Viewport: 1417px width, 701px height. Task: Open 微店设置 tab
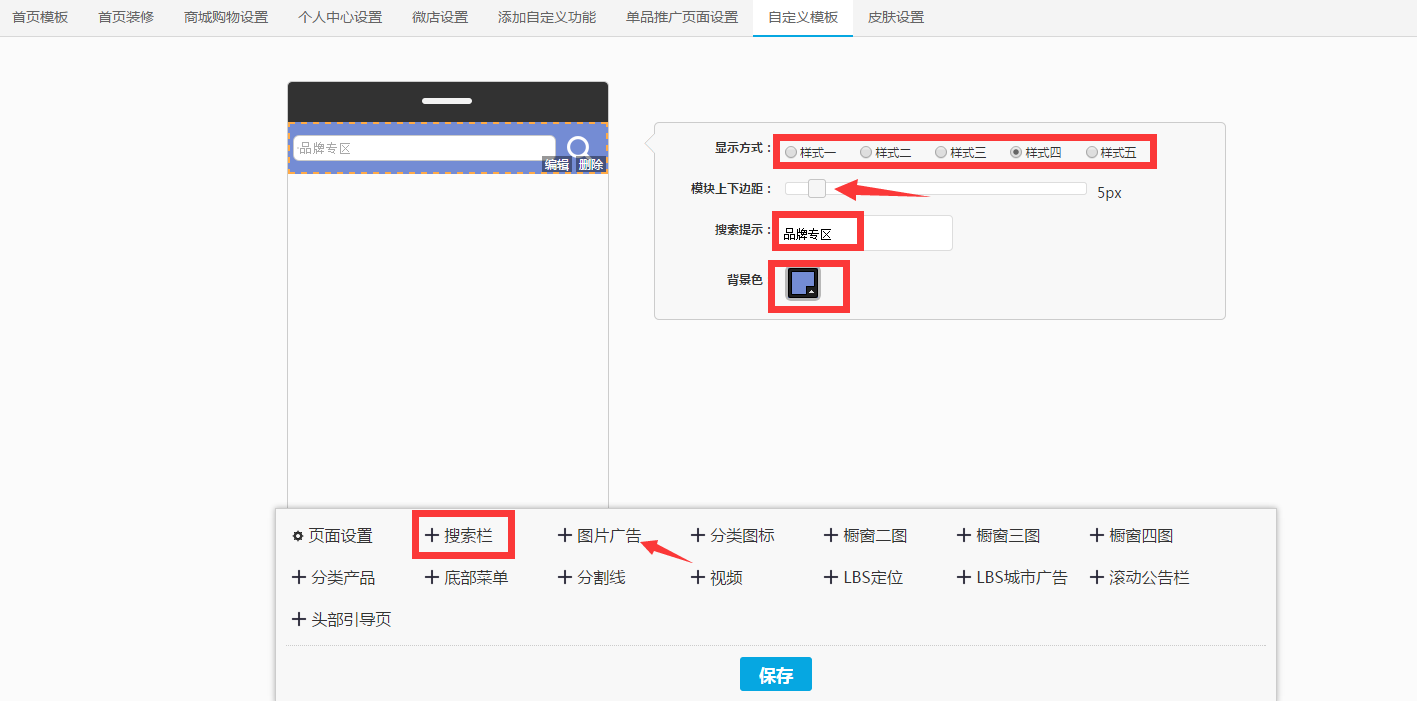(x=440, y=17)
